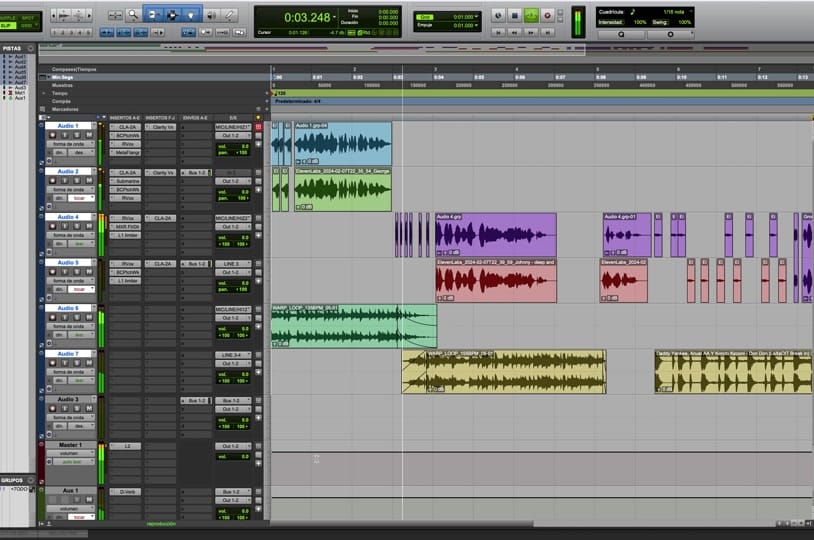Click INSERTOS A-E column header
Screen dimensions: 814x540
125,118
